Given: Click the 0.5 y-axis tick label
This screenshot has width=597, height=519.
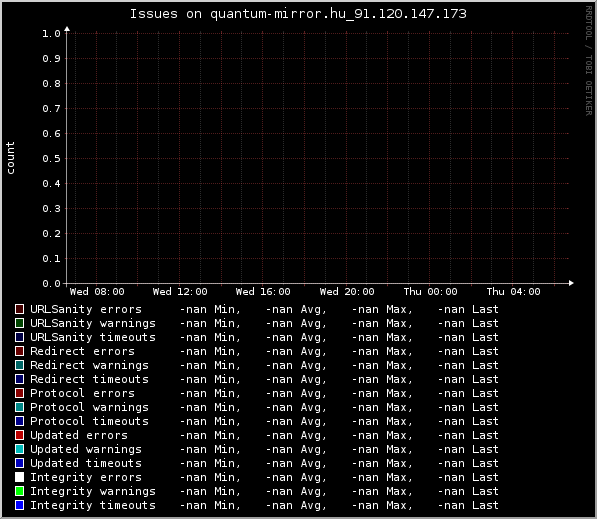Looking at the screenshot, I should click(x=51, y=159).
